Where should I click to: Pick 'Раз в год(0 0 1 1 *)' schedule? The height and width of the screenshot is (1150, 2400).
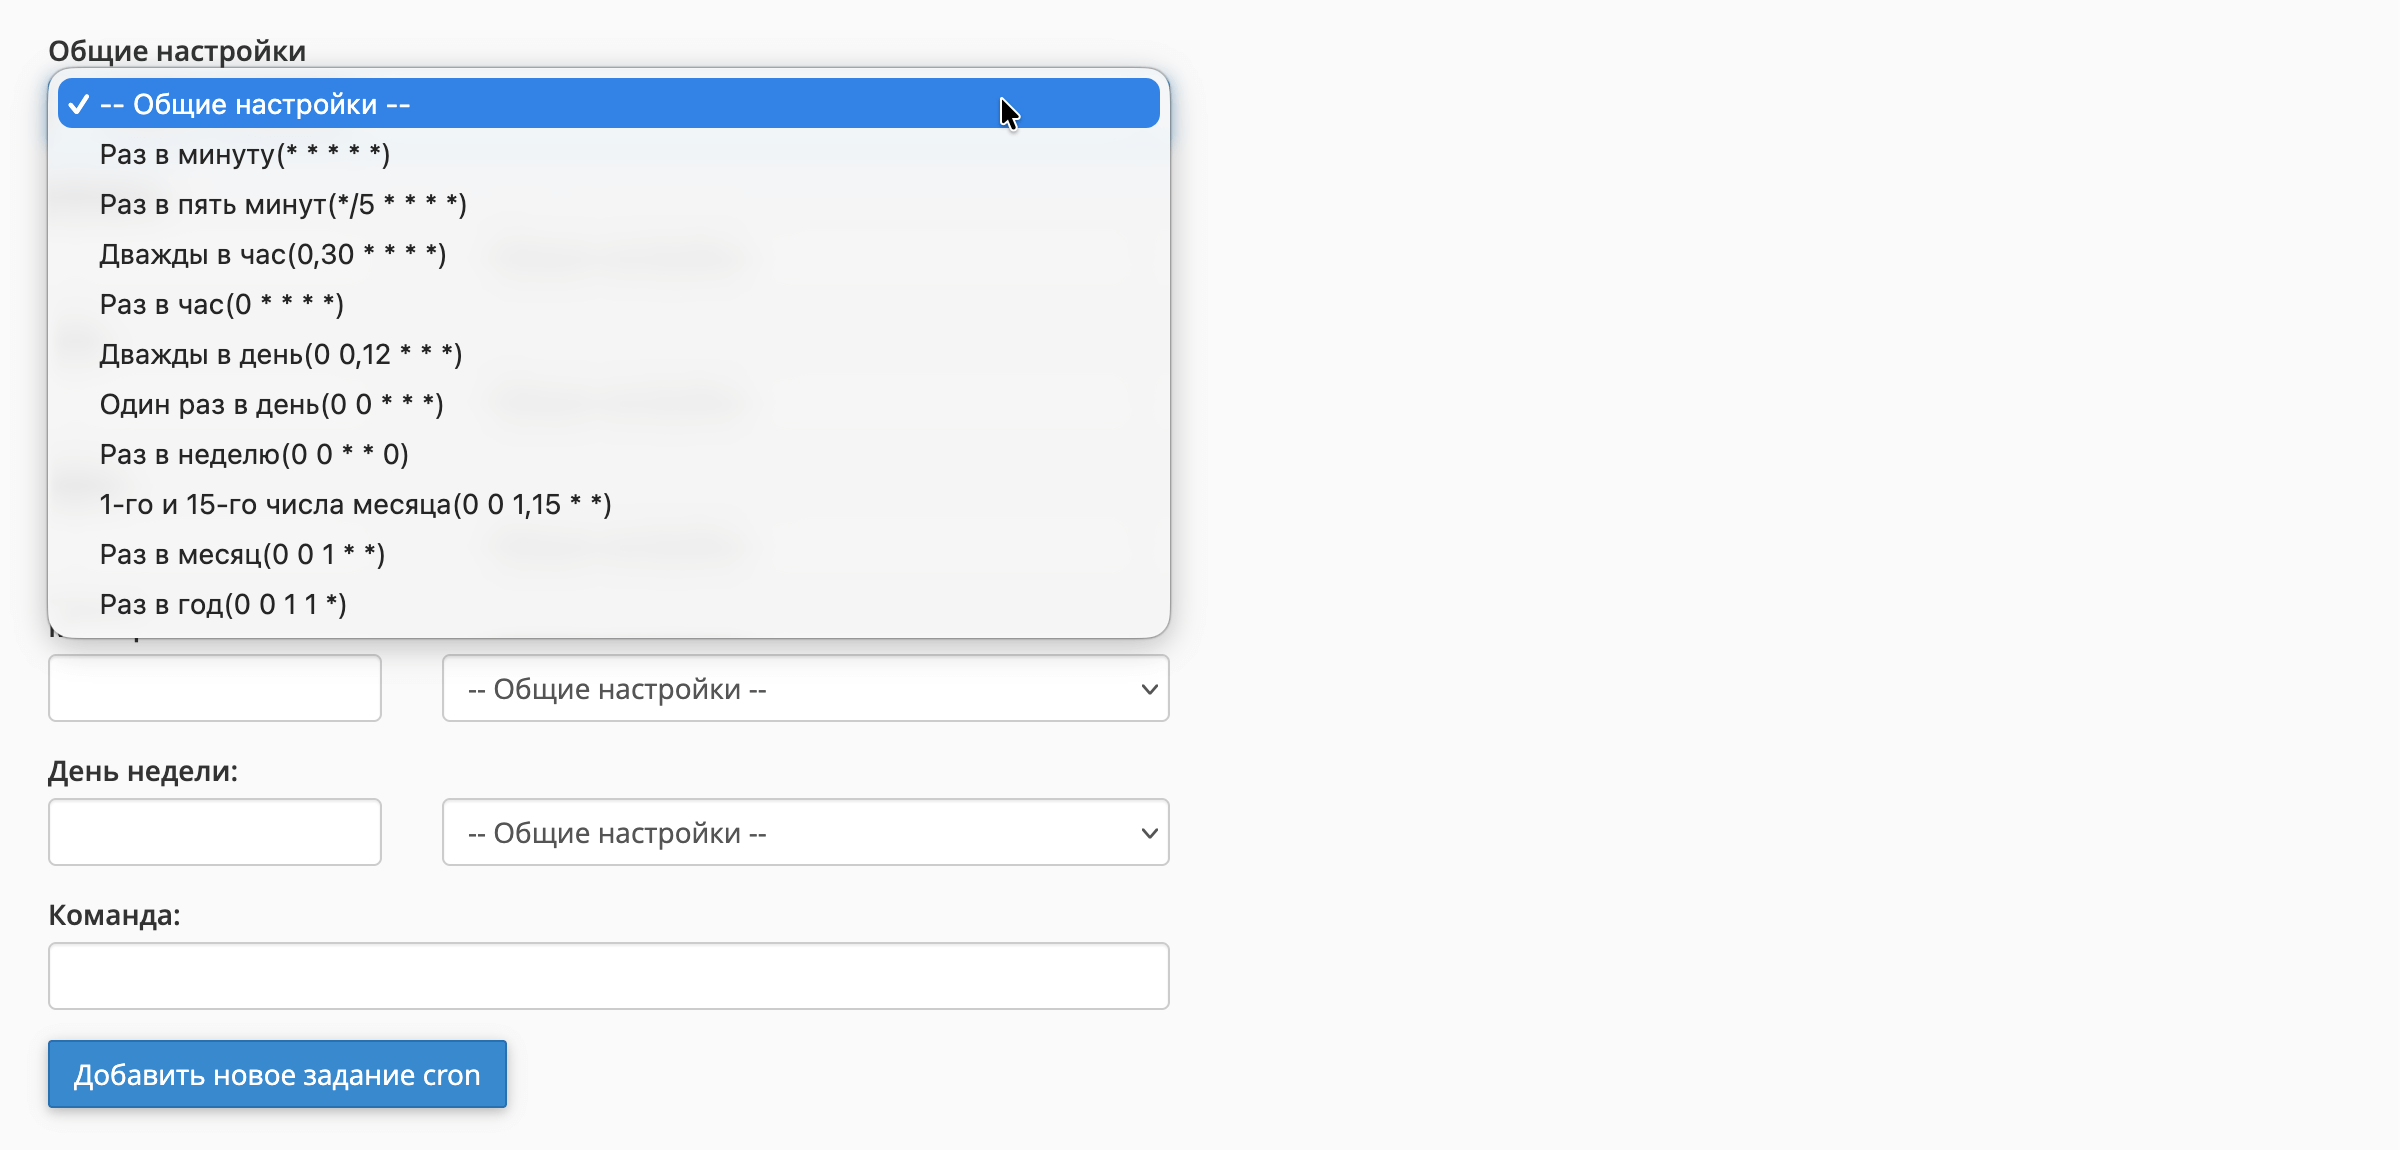pos(222,603)
